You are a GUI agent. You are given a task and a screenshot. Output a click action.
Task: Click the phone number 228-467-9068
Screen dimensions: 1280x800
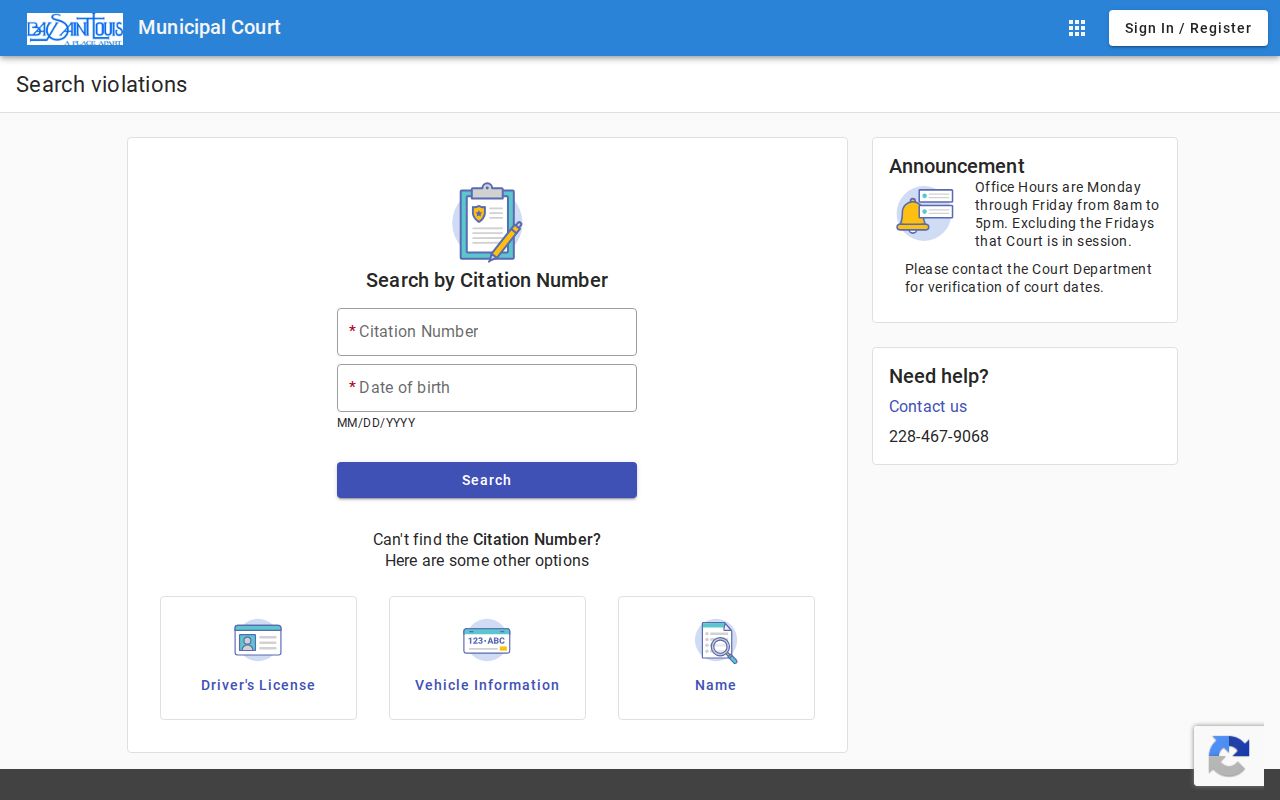[x=939, y=436]
